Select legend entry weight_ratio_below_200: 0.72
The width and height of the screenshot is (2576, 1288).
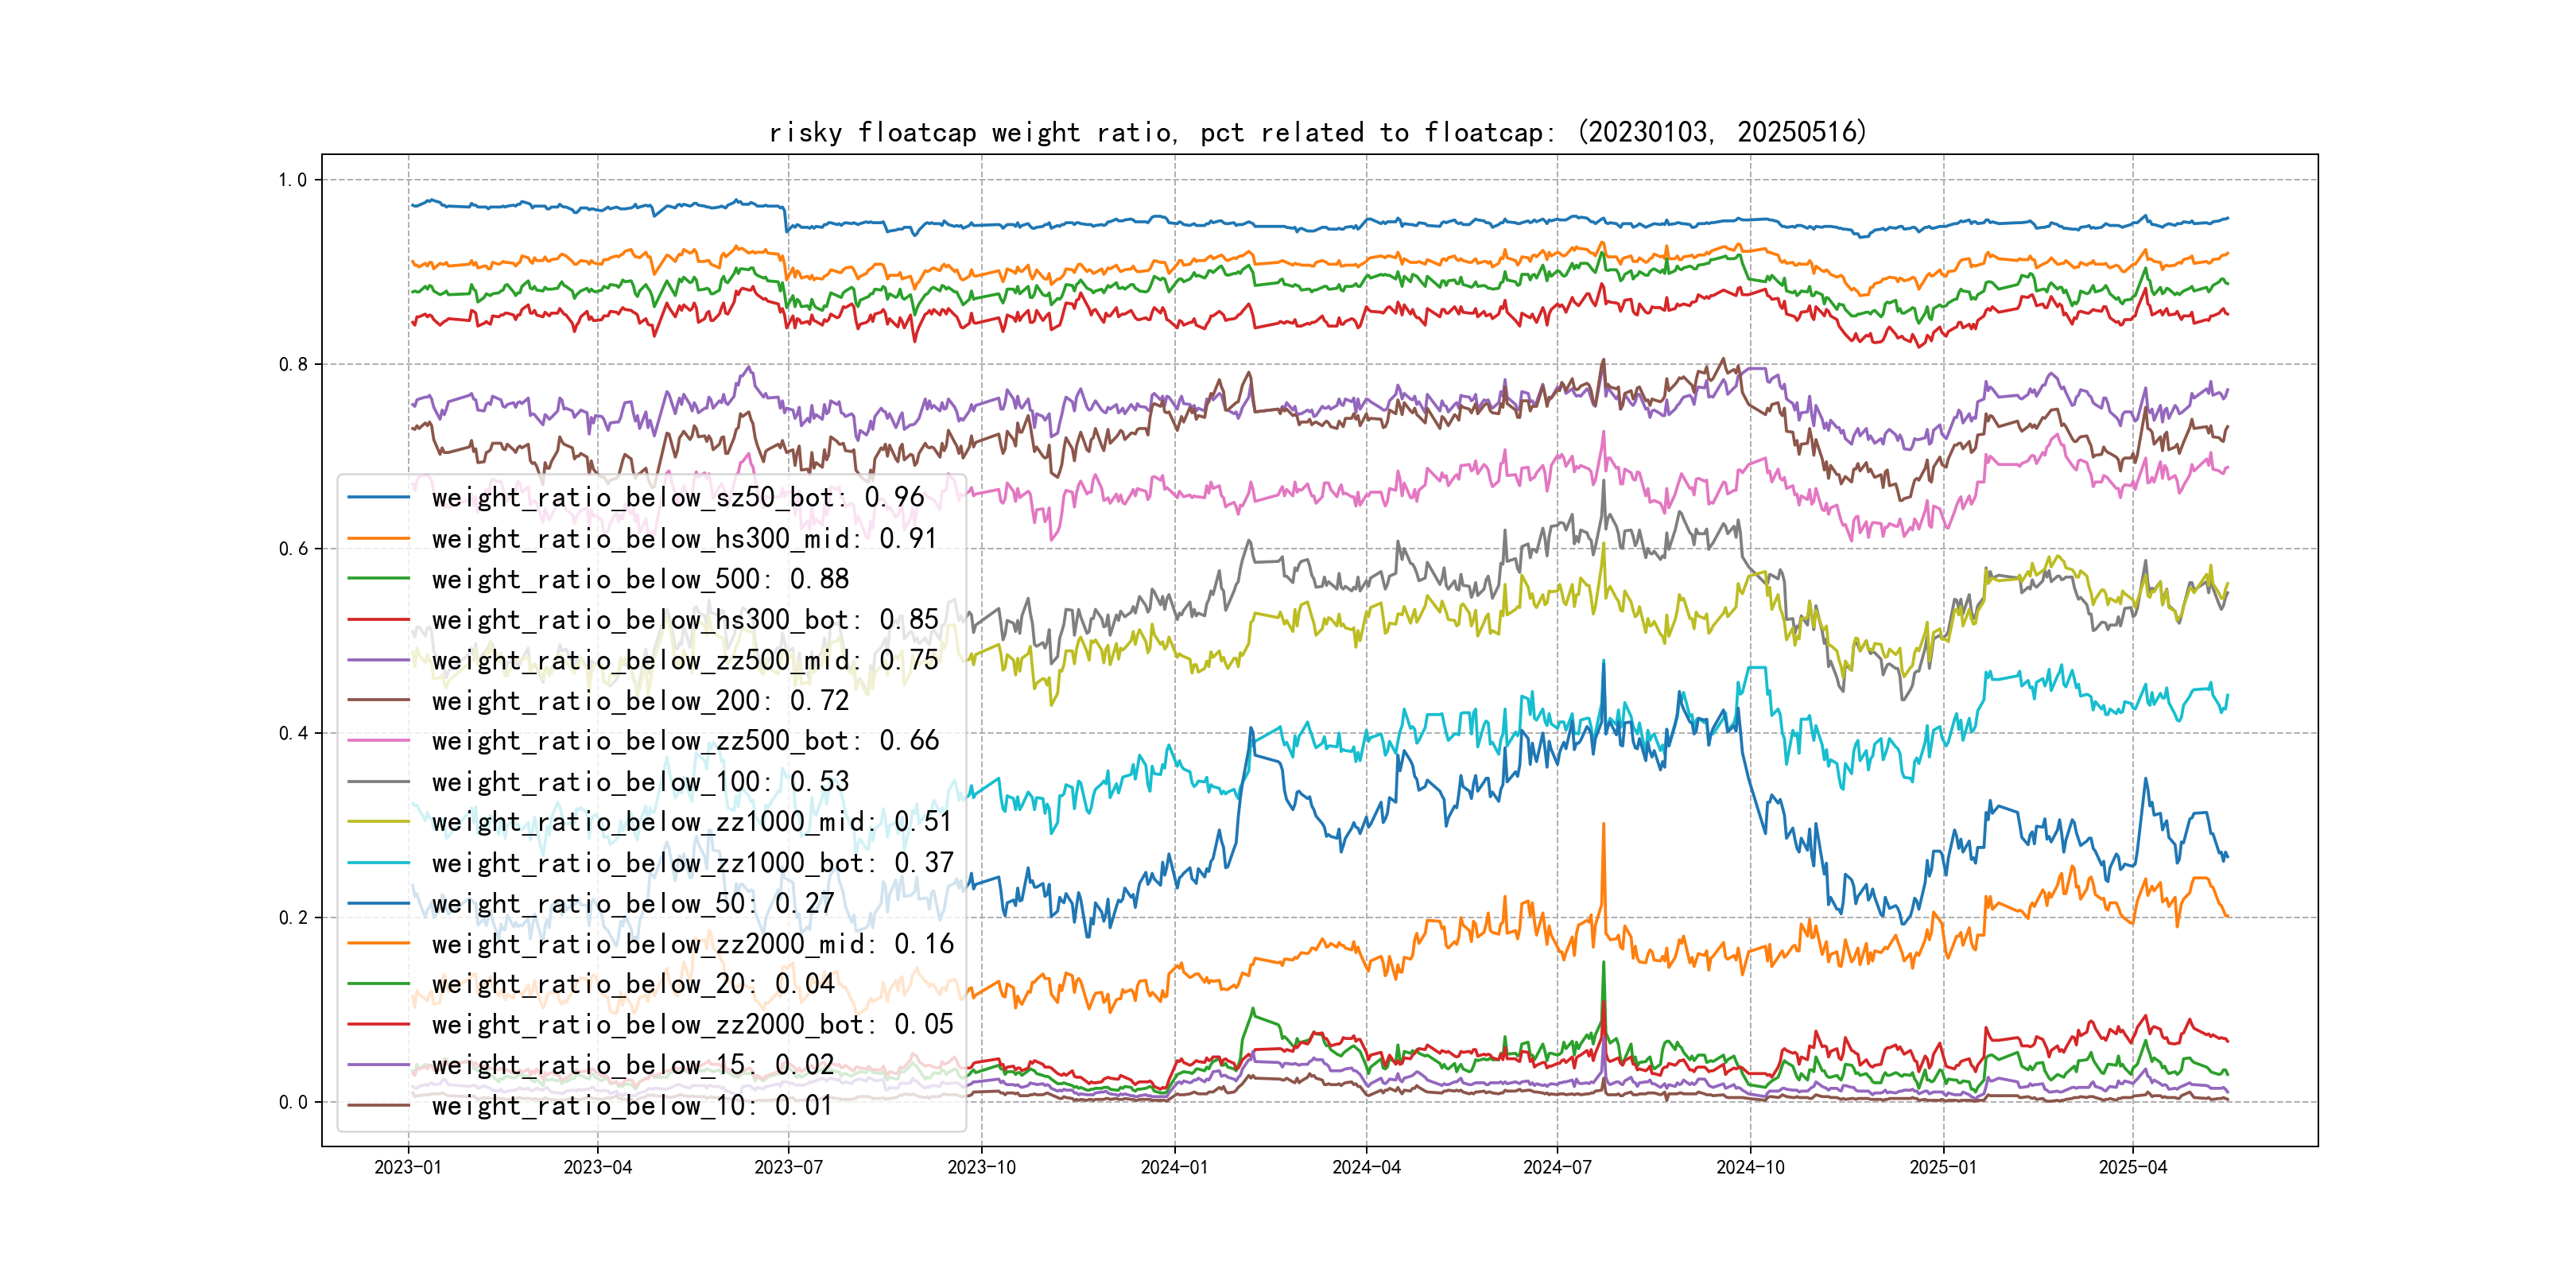640,701
